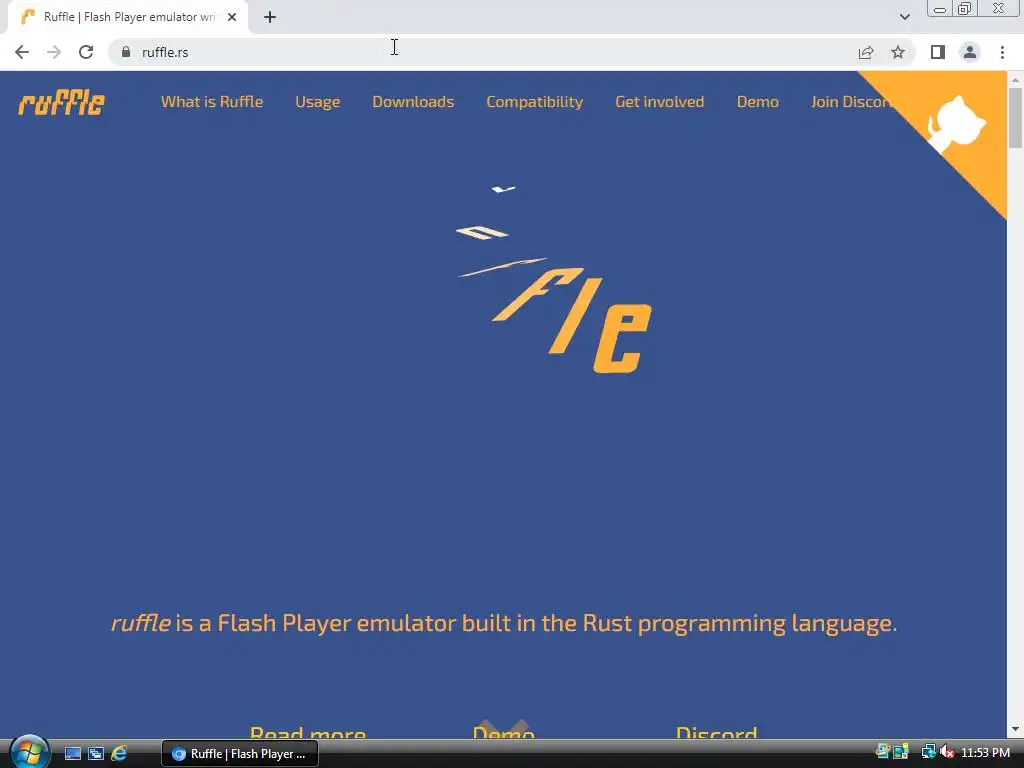This screenshot has width=1024, height=768.
Task: Launch Internet Explorer from the taskbar
Action: (x=119, y=754)
